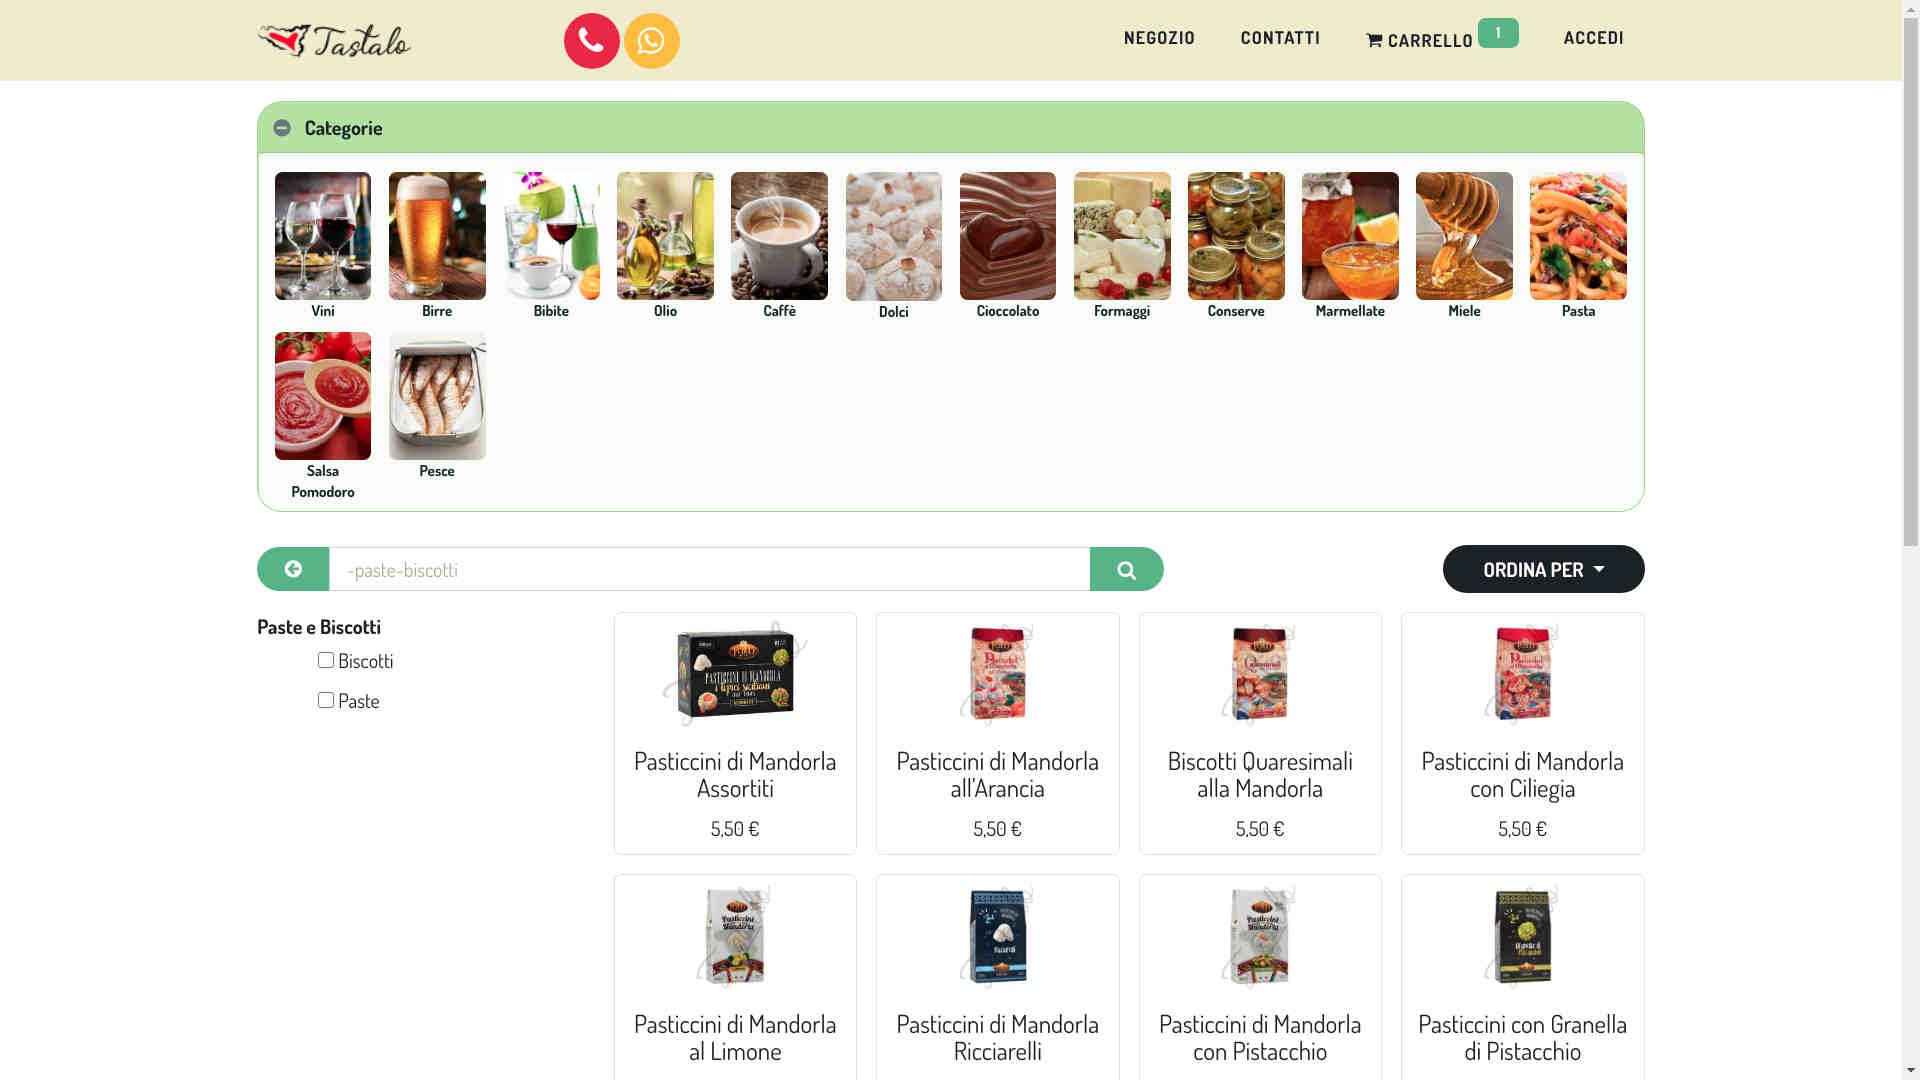The width and height of the screenshot is (1920, 1080).
Task: Click the green back arrow button
Action: point(293,569)
